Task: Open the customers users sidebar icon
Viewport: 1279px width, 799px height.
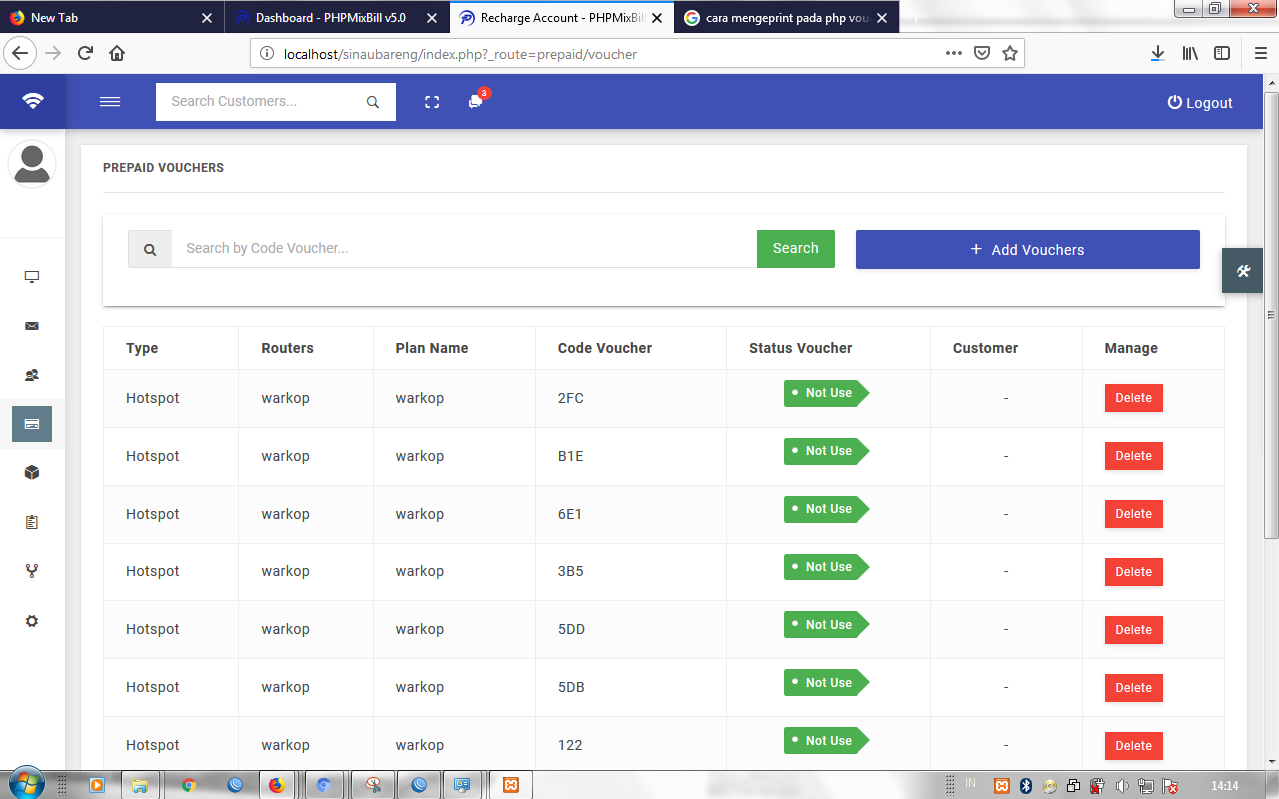Action: coord(32,375)
